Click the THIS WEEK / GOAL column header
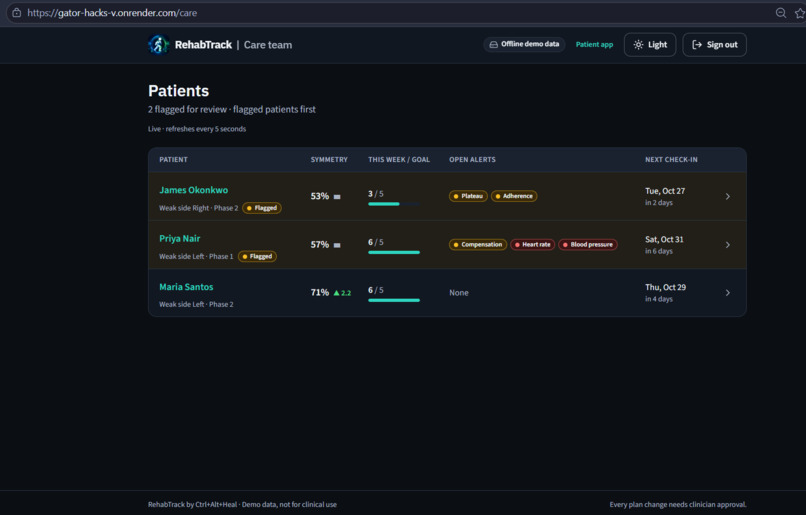This screenshot has width=806, height=515. tap(399, 159)
